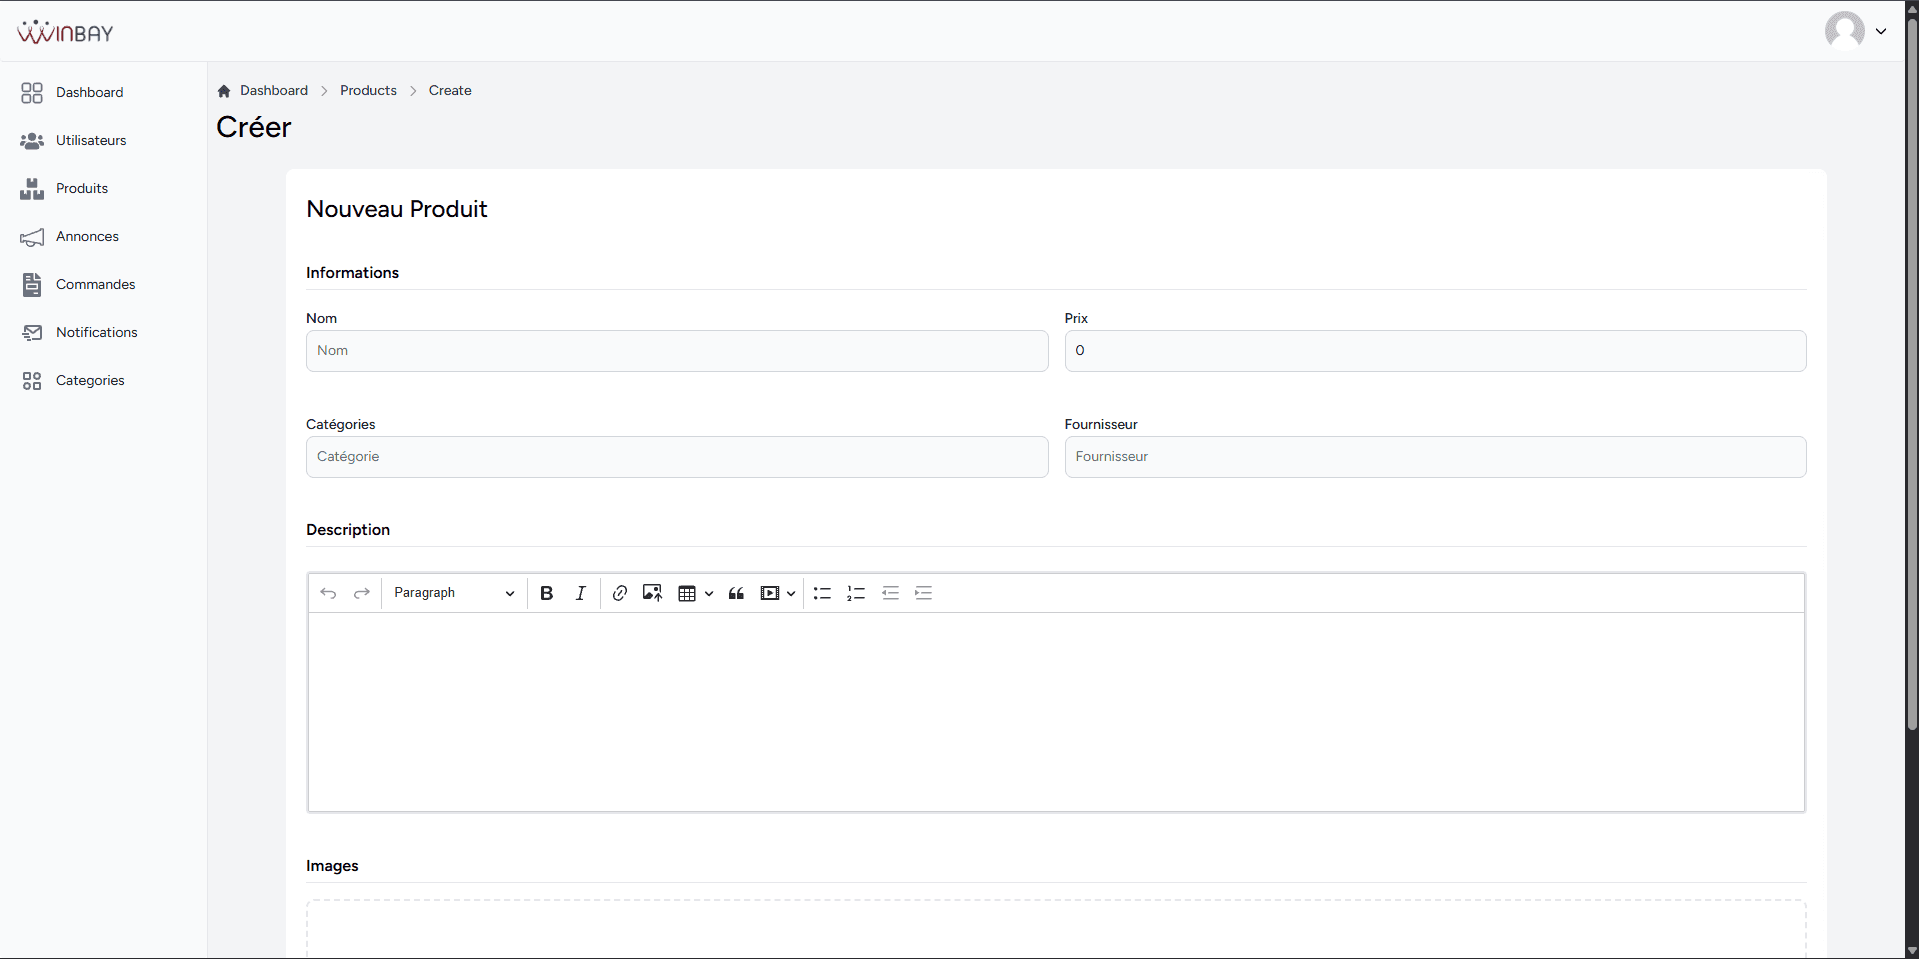The width and height of the screenshot is (1919, 959).
Task: Click the Utilisateurs people icon
Action: (32, 141)
